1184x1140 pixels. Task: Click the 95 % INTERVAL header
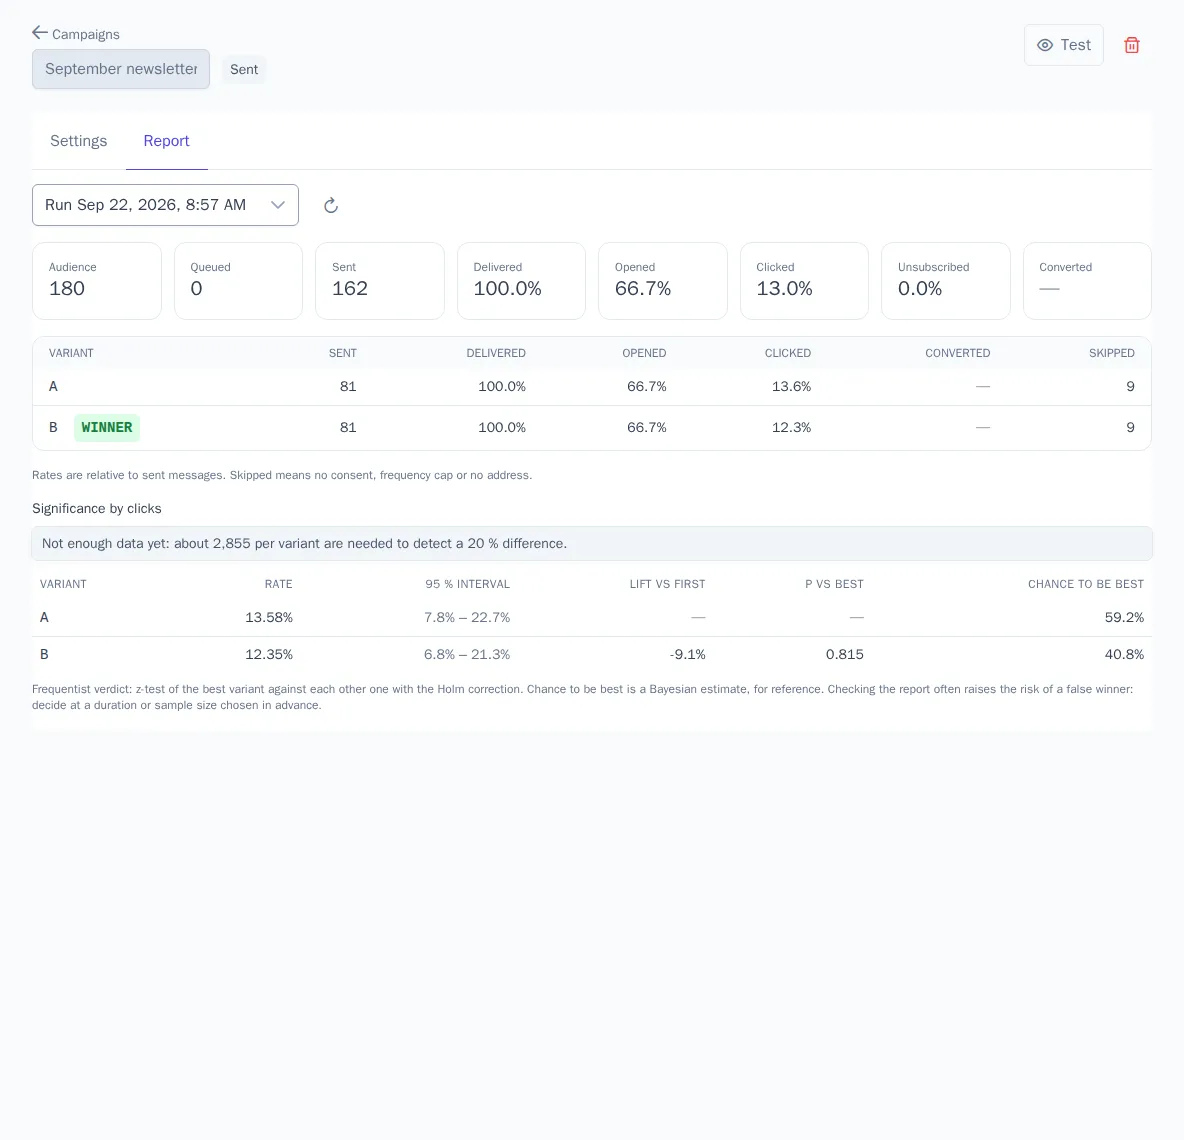[x=467, y=584]
